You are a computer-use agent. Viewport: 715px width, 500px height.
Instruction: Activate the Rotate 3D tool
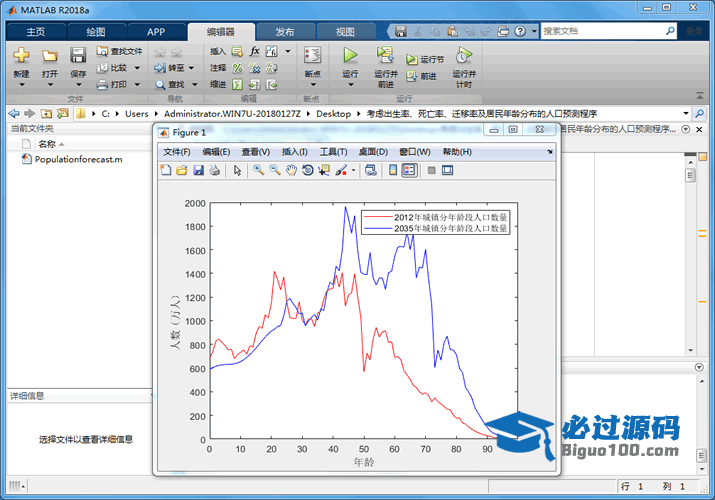307,171
